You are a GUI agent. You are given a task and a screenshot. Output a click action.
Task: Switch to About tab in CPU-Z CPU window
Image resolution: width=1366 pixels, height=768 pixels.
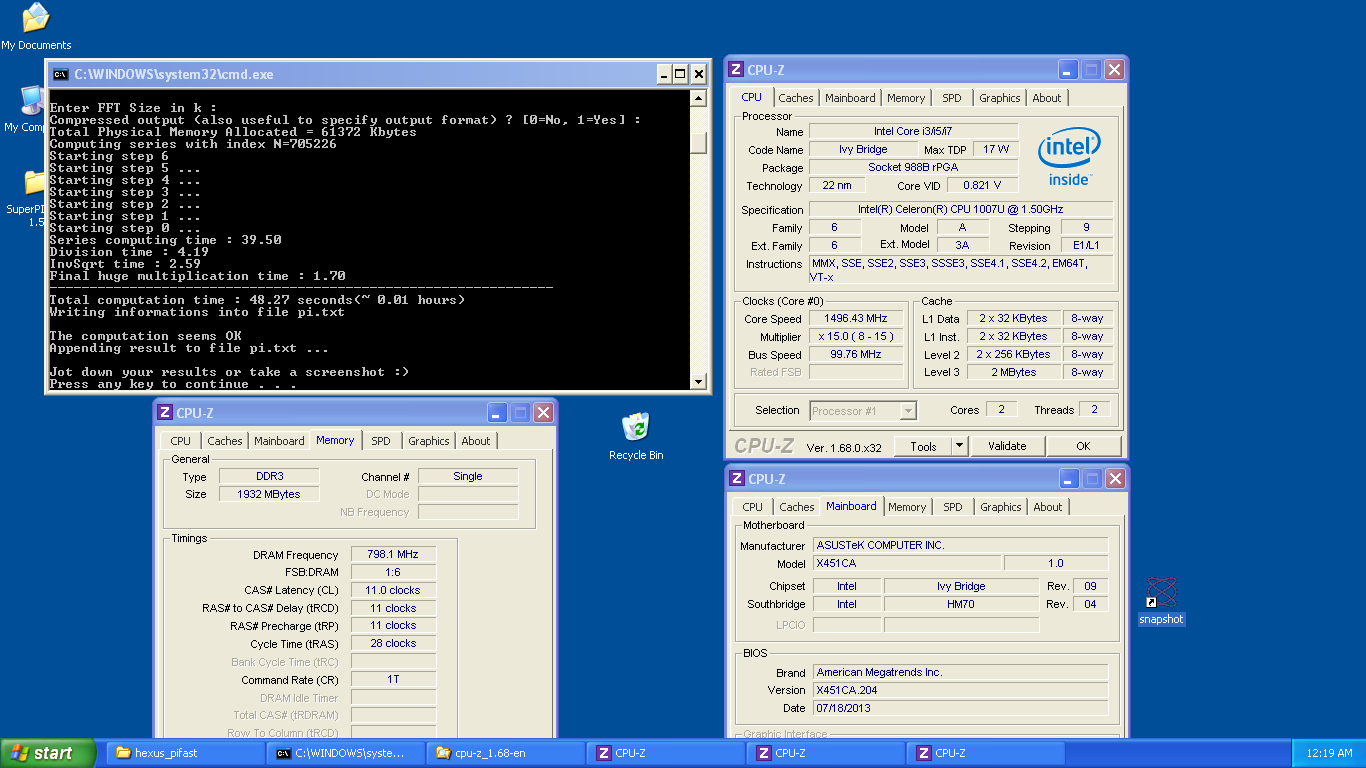click(1047, 98)
